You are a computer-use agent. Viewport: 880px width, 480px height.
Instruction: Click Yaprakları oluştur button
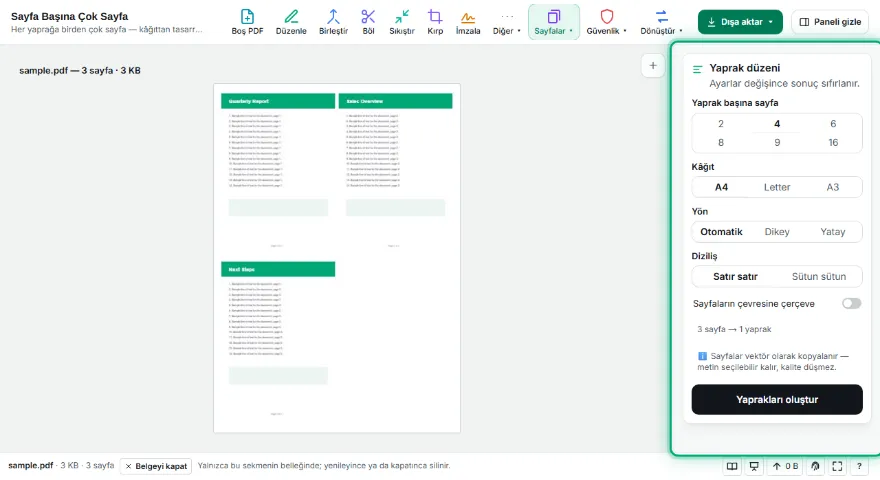(x=777, y=400)
